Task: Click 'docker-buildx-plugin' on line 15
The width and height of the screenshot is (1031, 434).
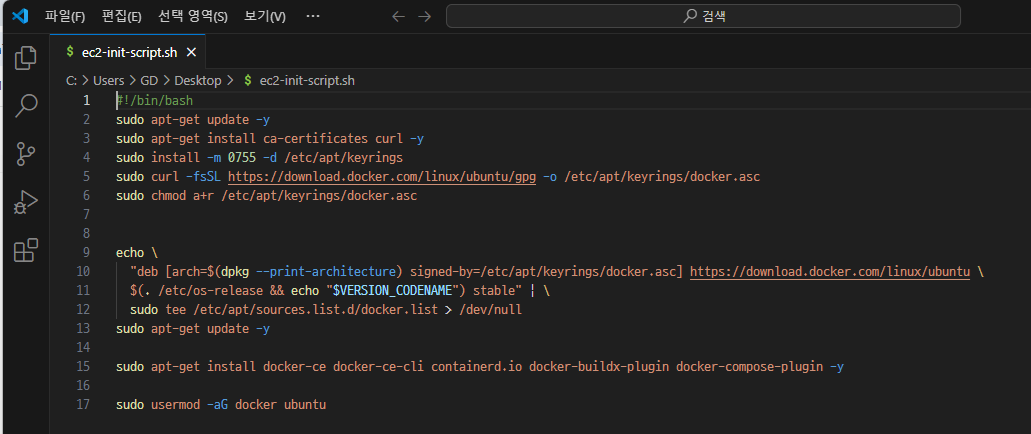Action: (599, 366)
